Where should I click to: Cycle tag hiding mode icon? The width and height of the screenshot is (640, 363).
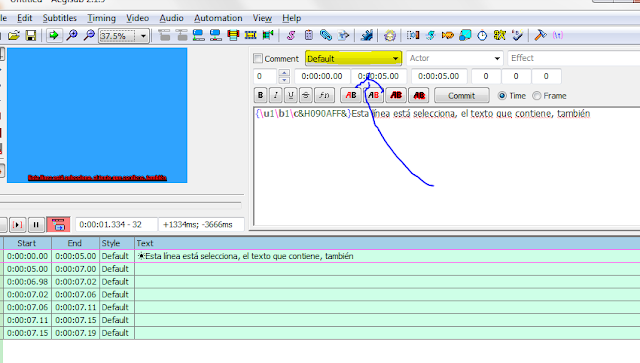(x=558, y=36)
